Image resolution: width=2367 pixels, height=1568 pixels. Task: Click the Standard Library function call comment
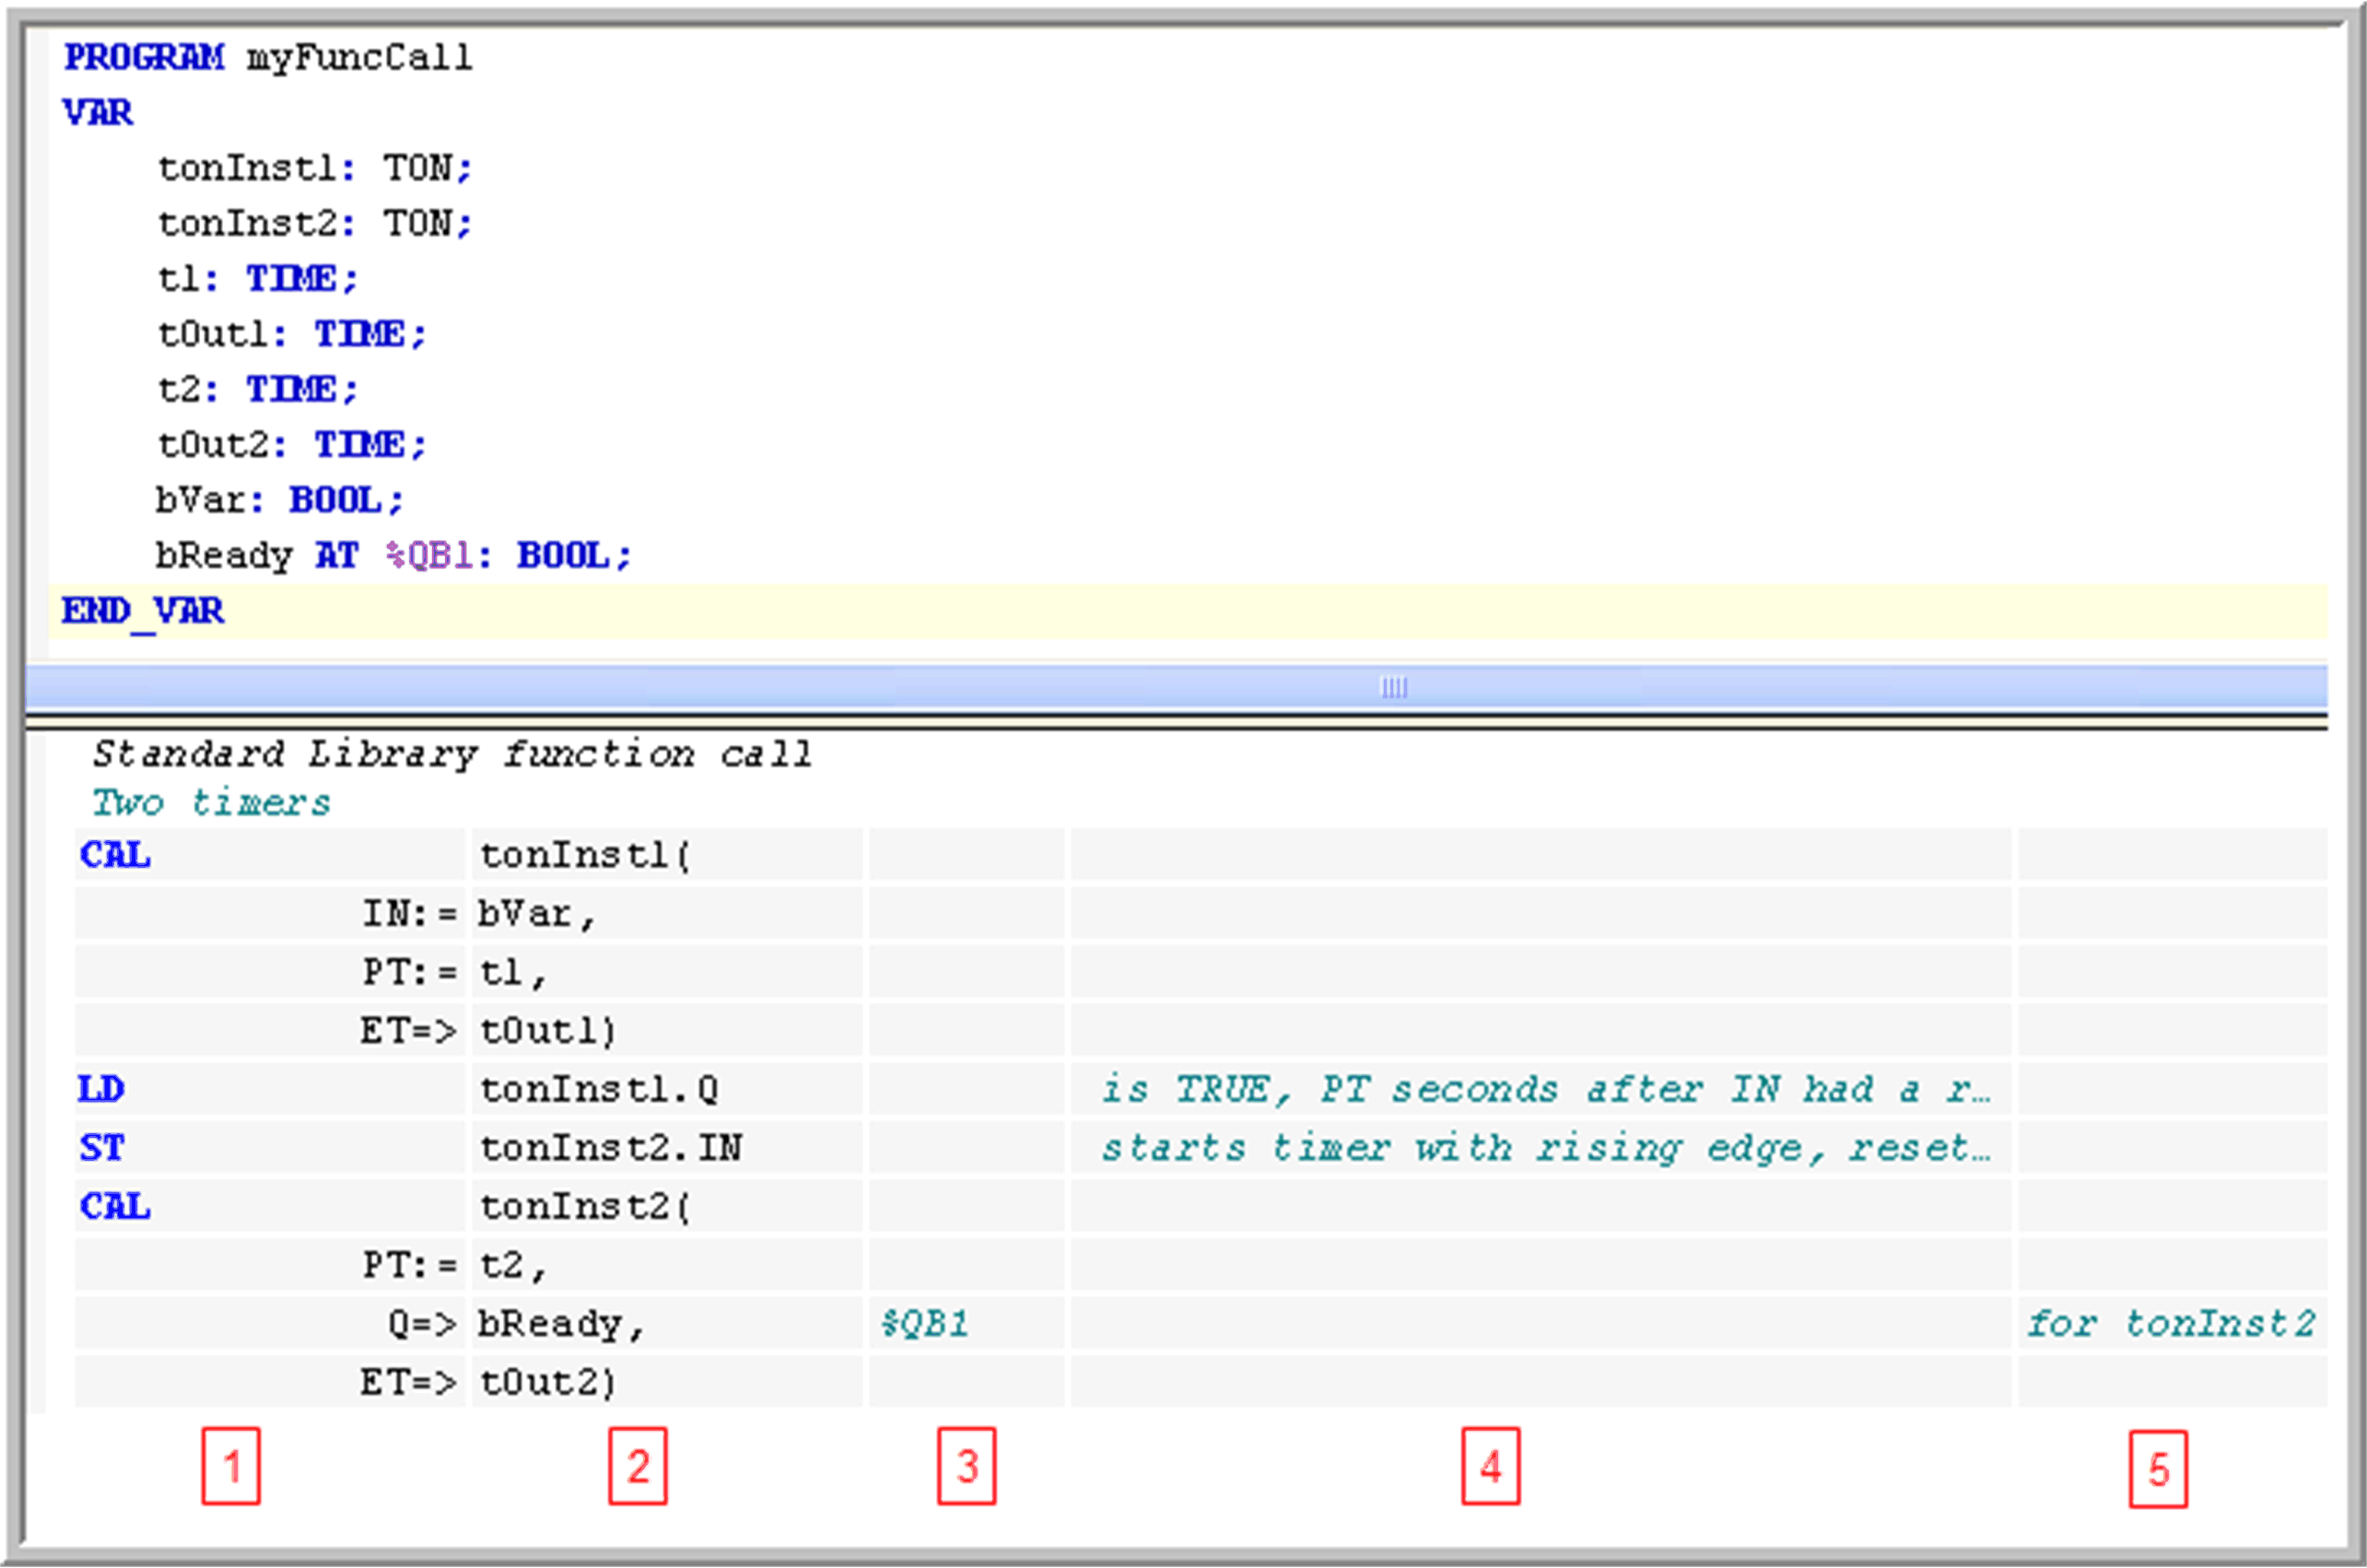coord(450,752)
